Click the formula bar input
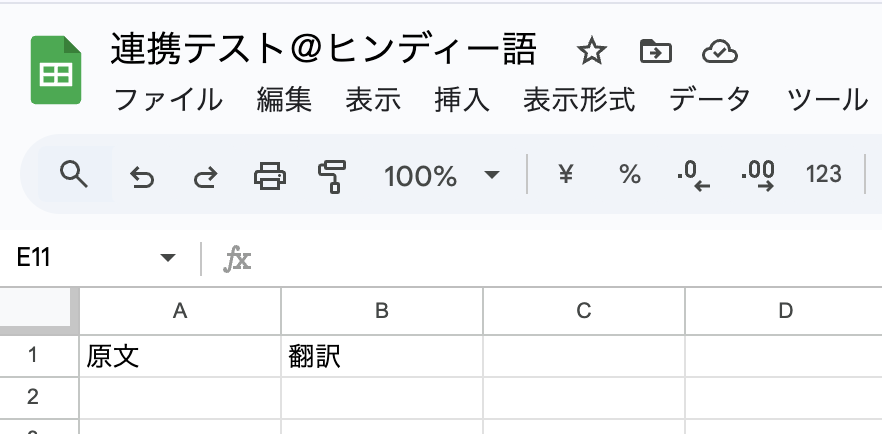Image resolution: width=882 pixels, height=434 pixels. [x=560, y=259]
